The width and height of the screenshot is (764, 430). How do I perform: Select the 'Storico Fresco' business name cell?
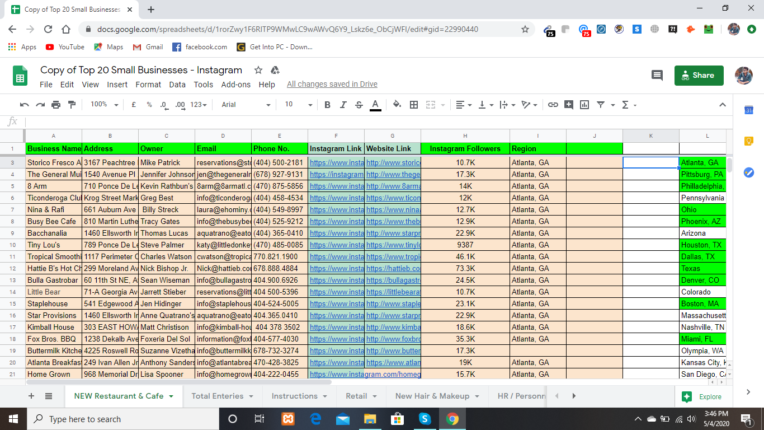[54, 163]
